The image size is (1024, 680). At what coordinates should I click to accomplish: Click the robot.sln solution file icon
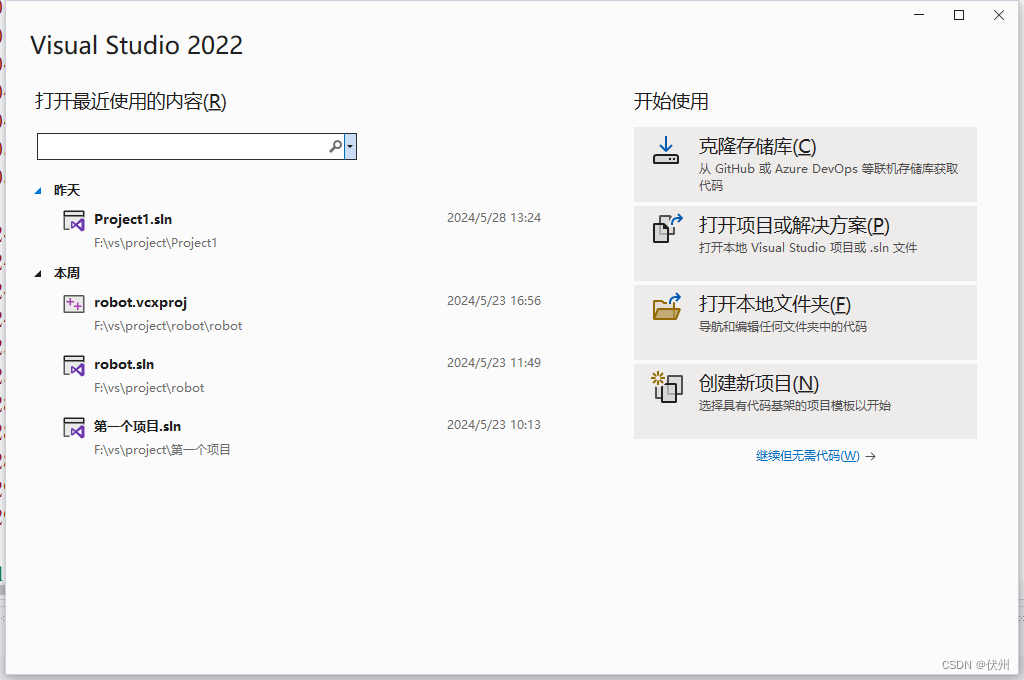pyautogui.click(x=74, y=366)
